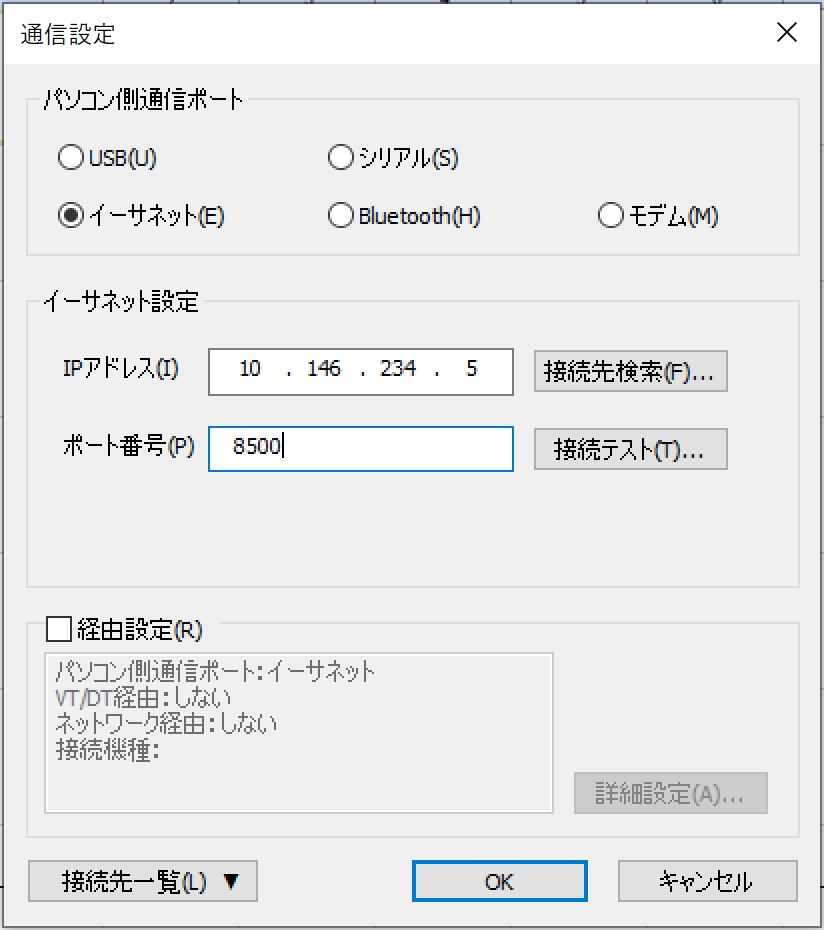This screenshot has width=824, height=930.
Task: Click the キャンセル button
Action: (x=707, y=881)
